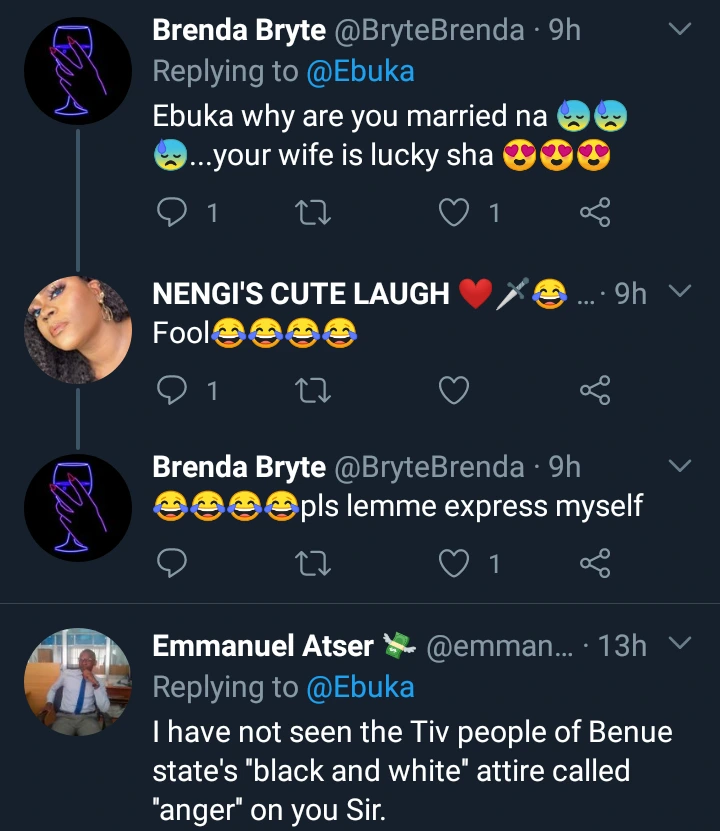Open the chevron menu on 'pls lemme express myself' tweet

[680, 467]
